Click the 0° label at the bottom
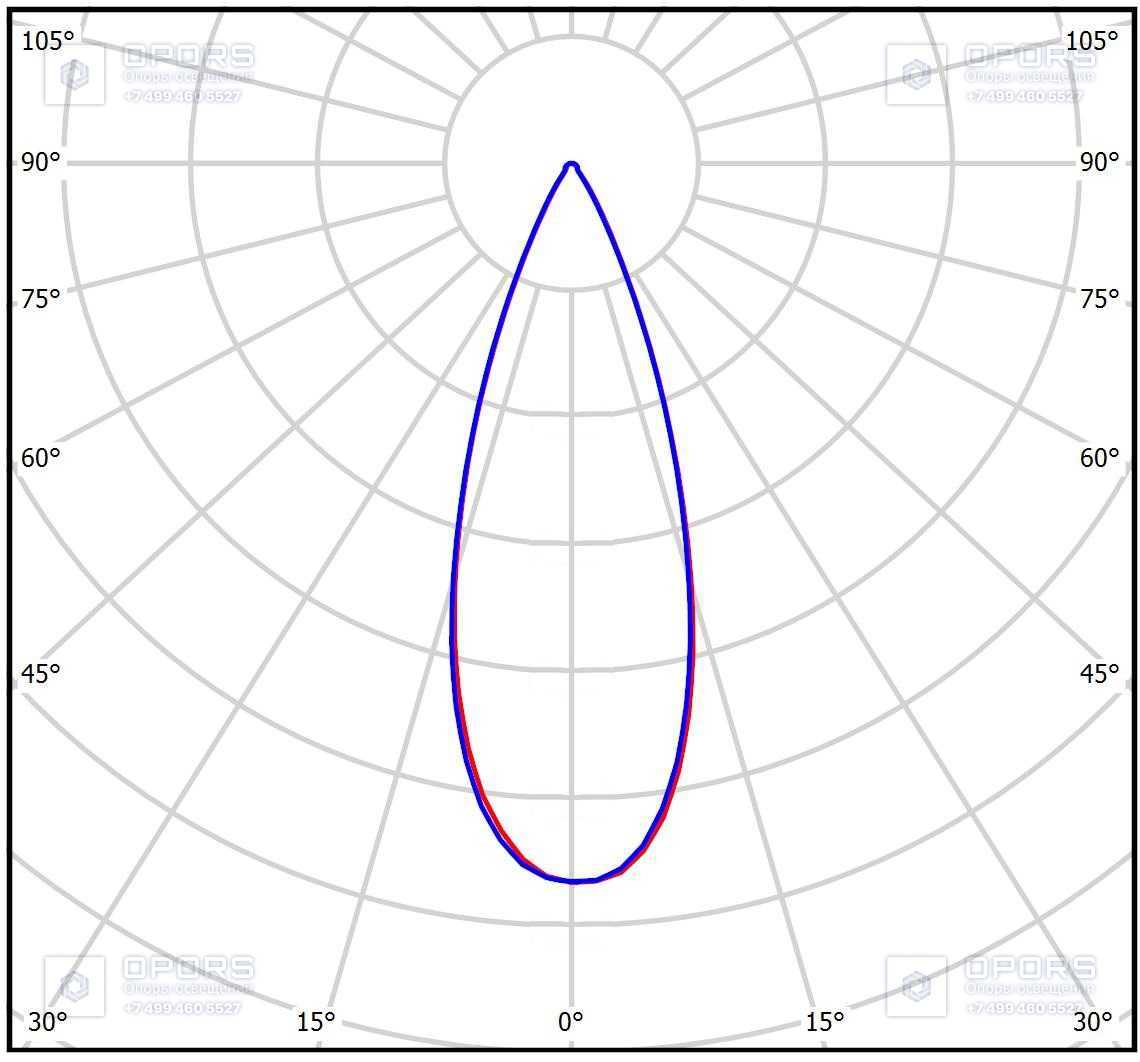The height and width of the screenshot is (1062, 1140). click(571, 1022)
